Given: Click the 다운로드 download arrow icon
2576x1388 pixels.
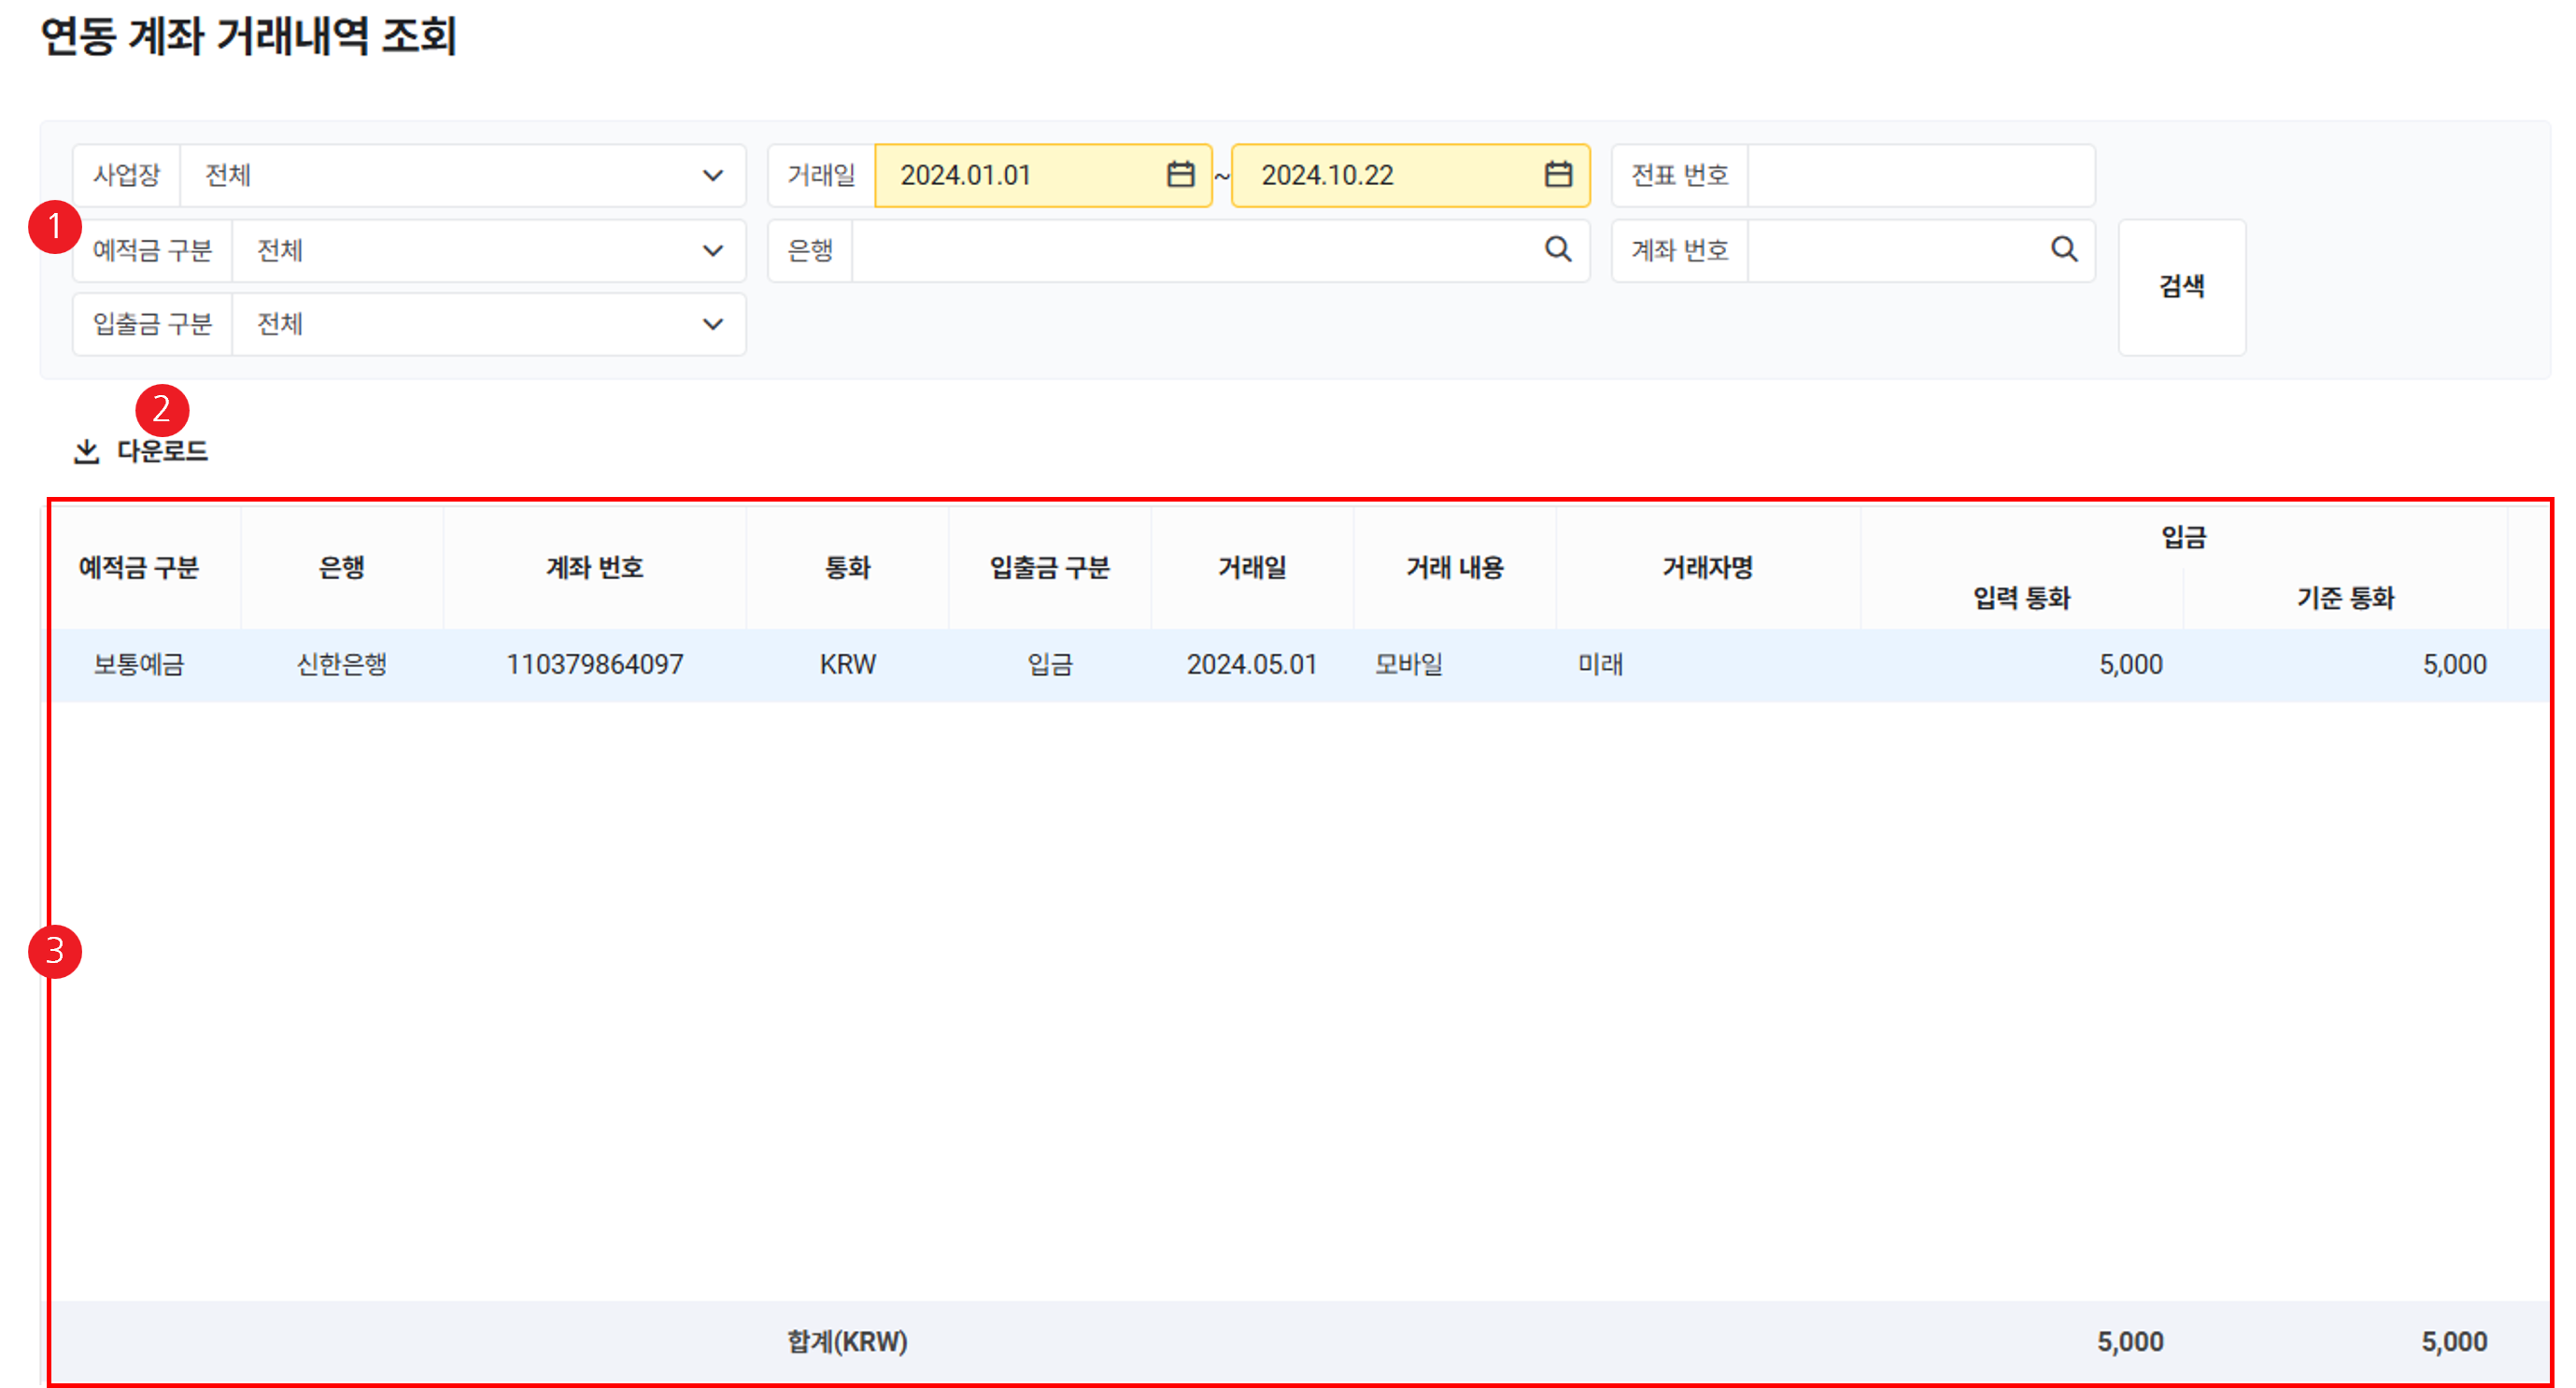Looking at the screenshot, I should click(87, 452).
